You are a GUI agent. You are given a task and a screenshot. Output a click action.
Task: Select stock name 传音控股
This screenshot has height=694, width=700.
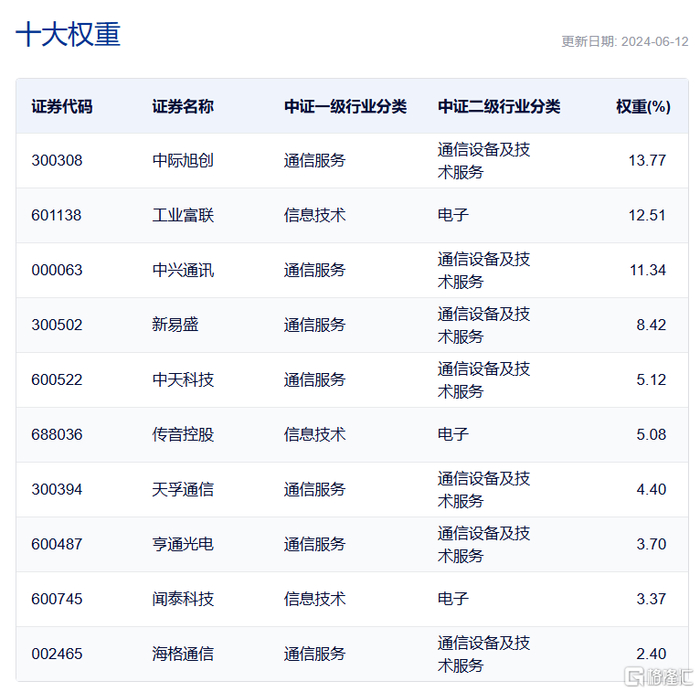point(183,434)
